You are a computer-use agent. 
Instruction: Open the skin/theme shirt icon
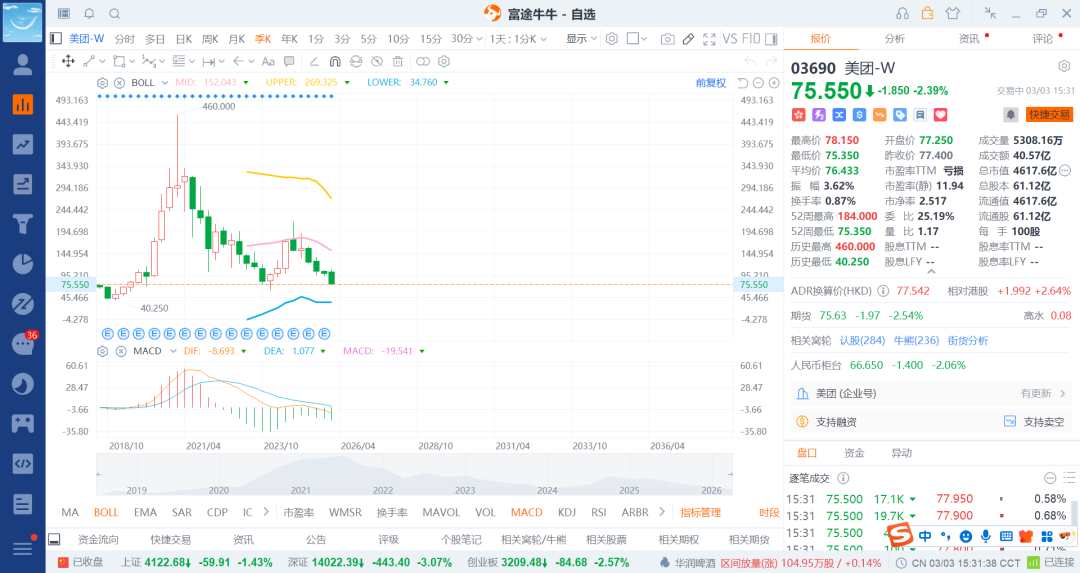point(953,13)
